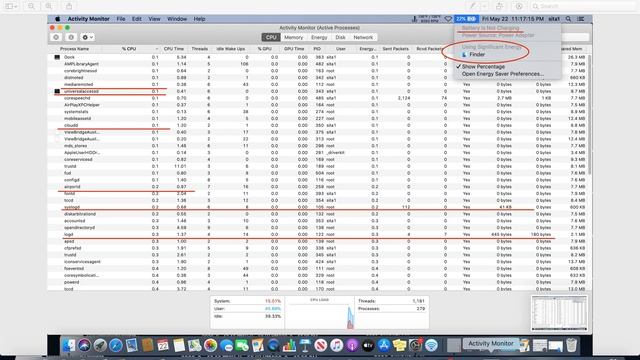Sort by the Threads column
This screenshot has width=640, height=360.
pyautogui.click(x=200, y=49)
